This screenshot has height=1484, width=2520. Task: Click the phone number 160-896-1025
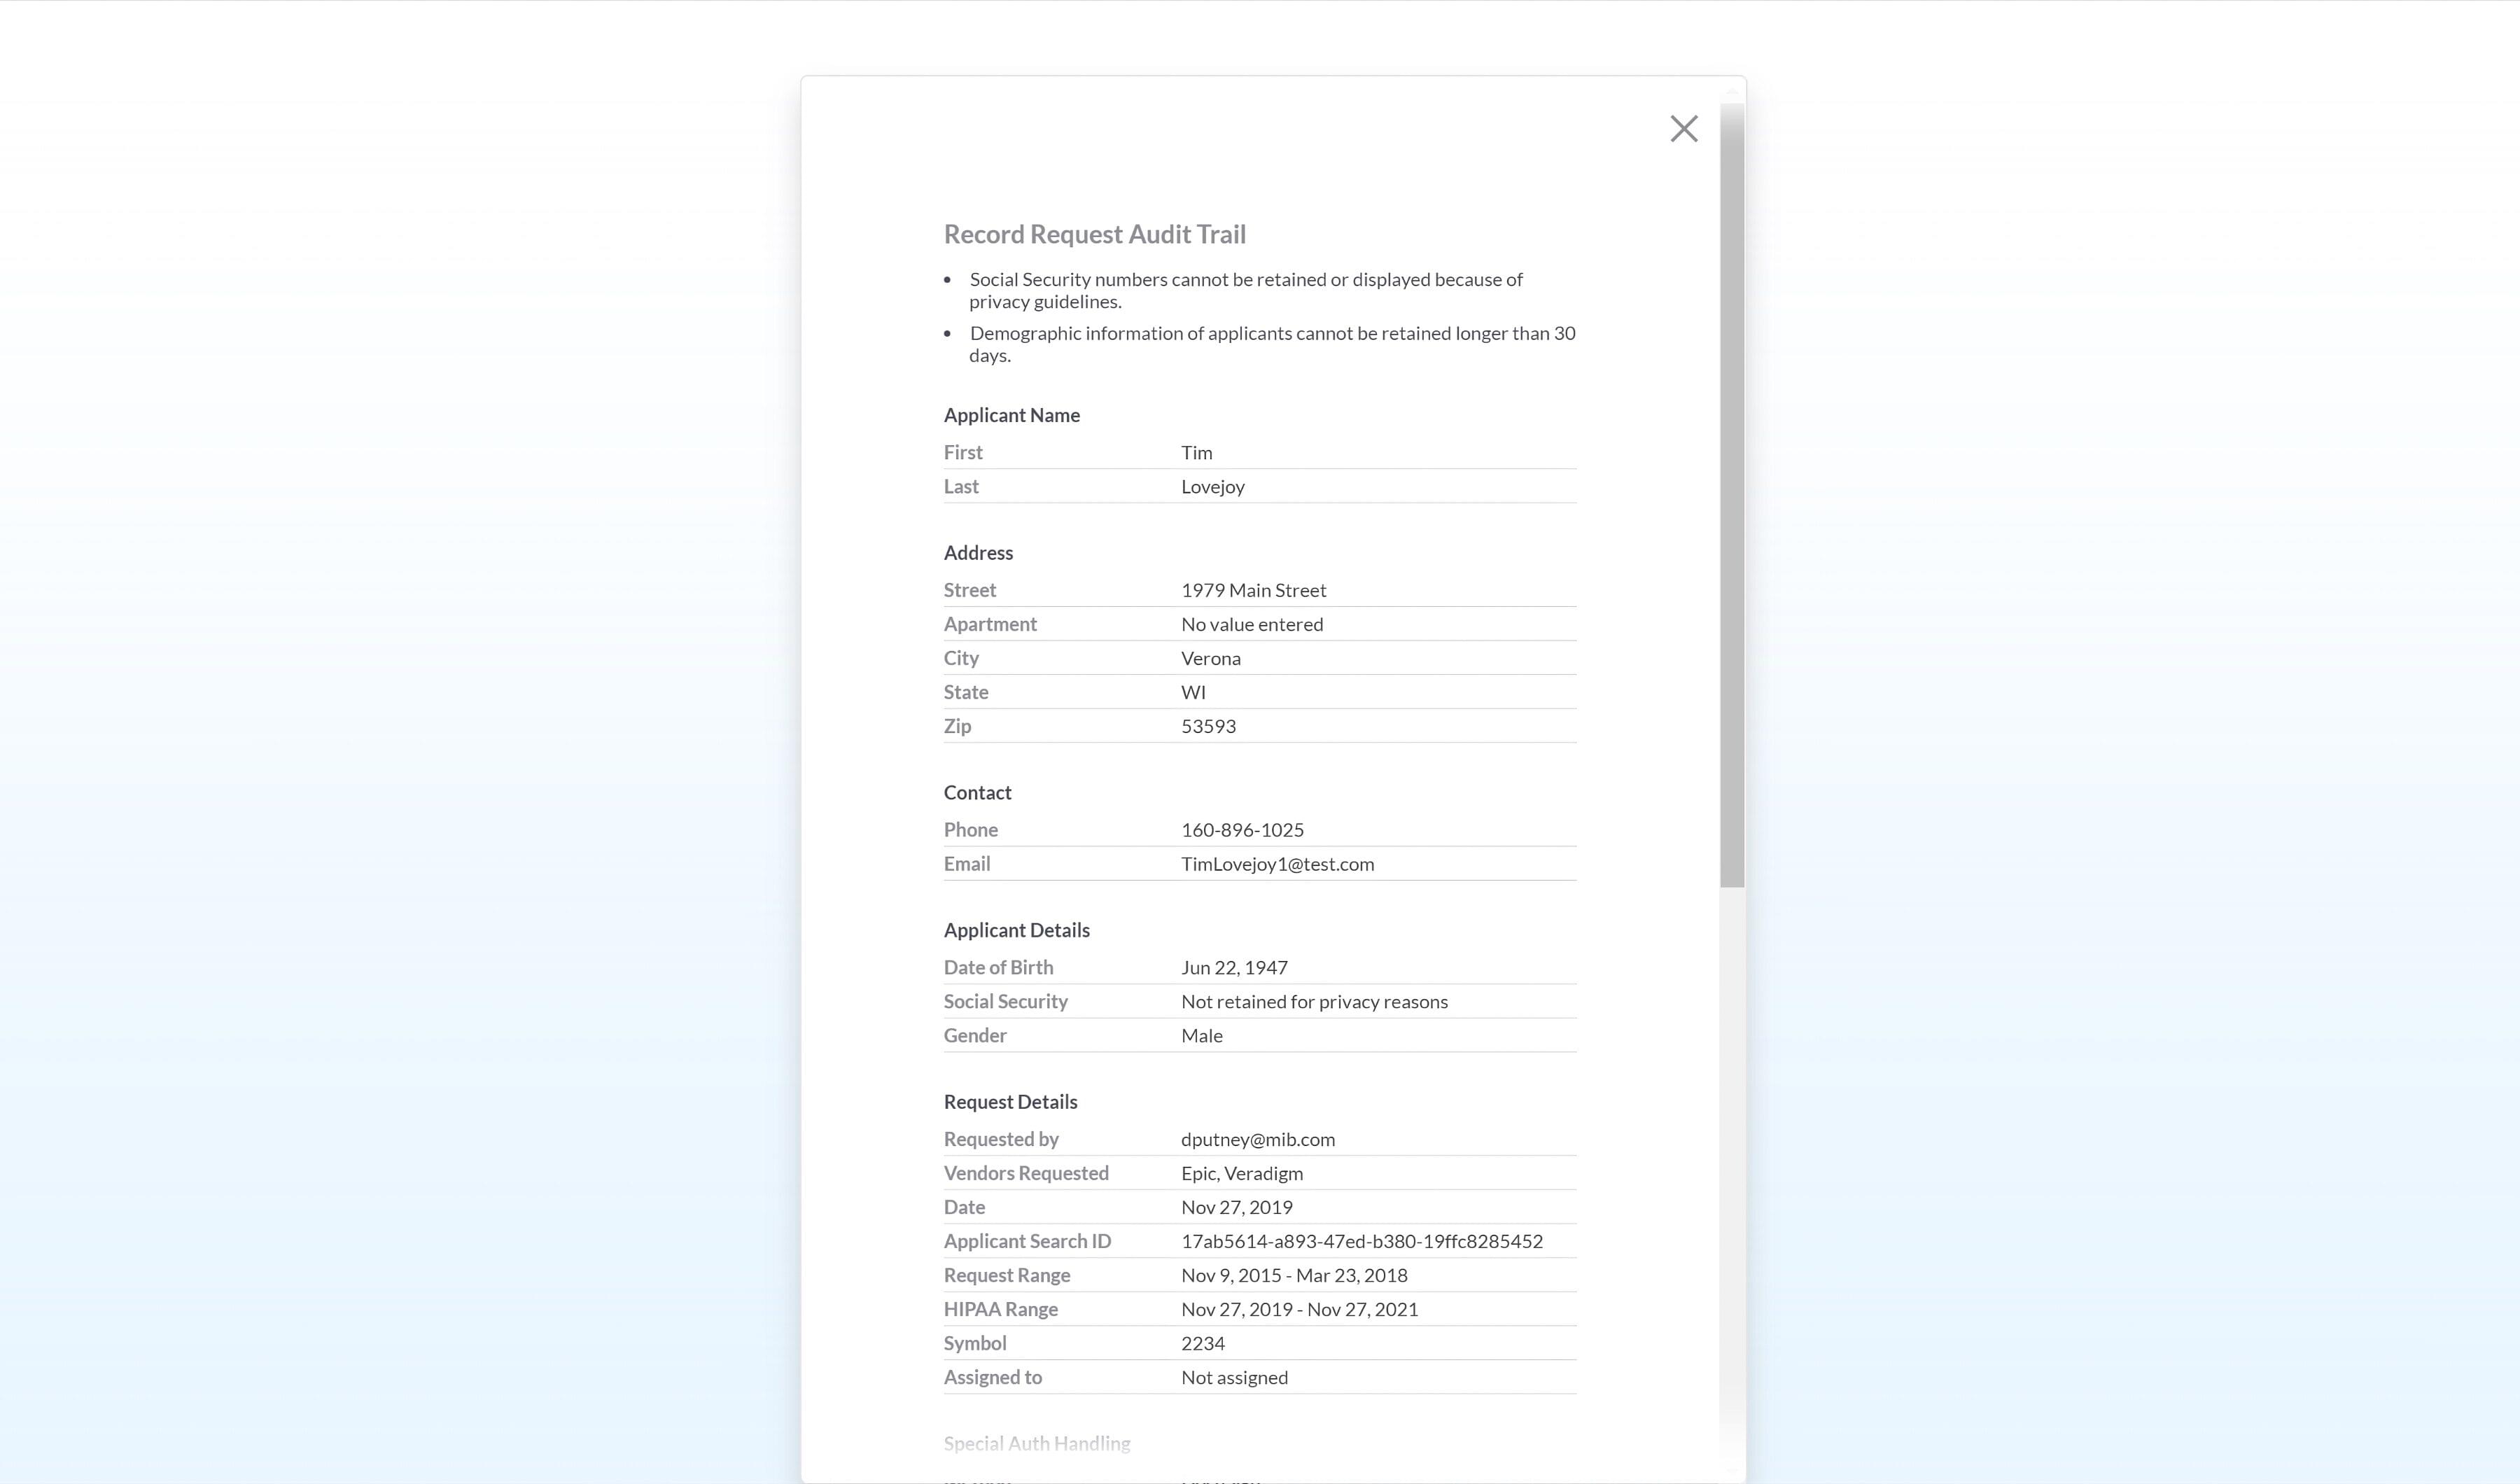point(1242,830)
